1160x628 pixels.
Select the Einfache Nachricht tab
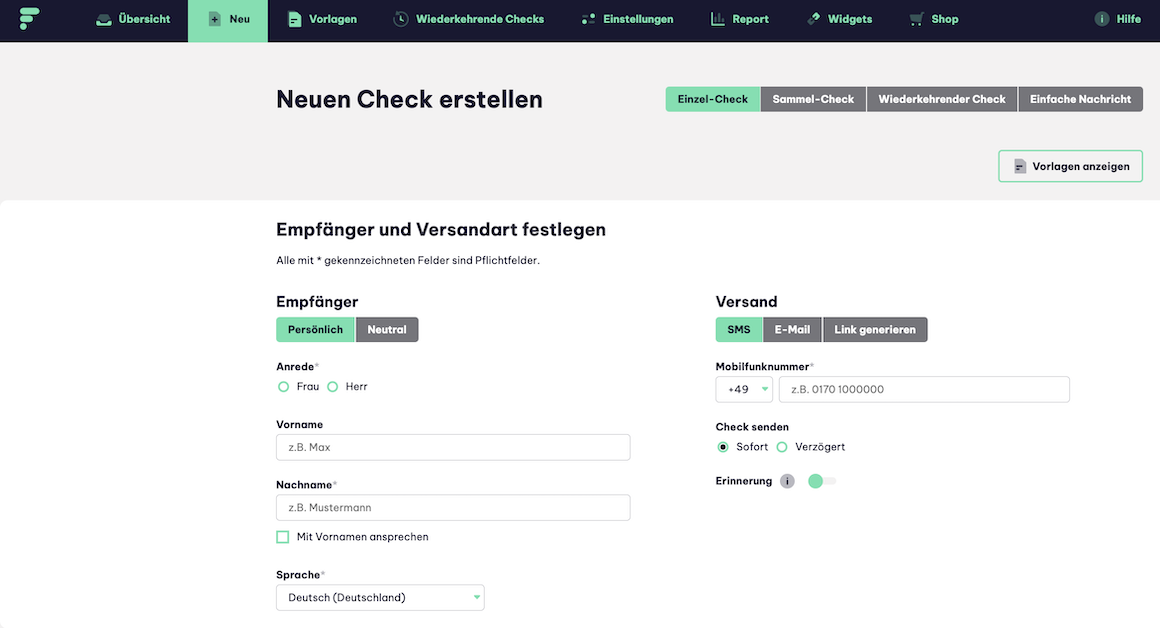pos(1080,99)
